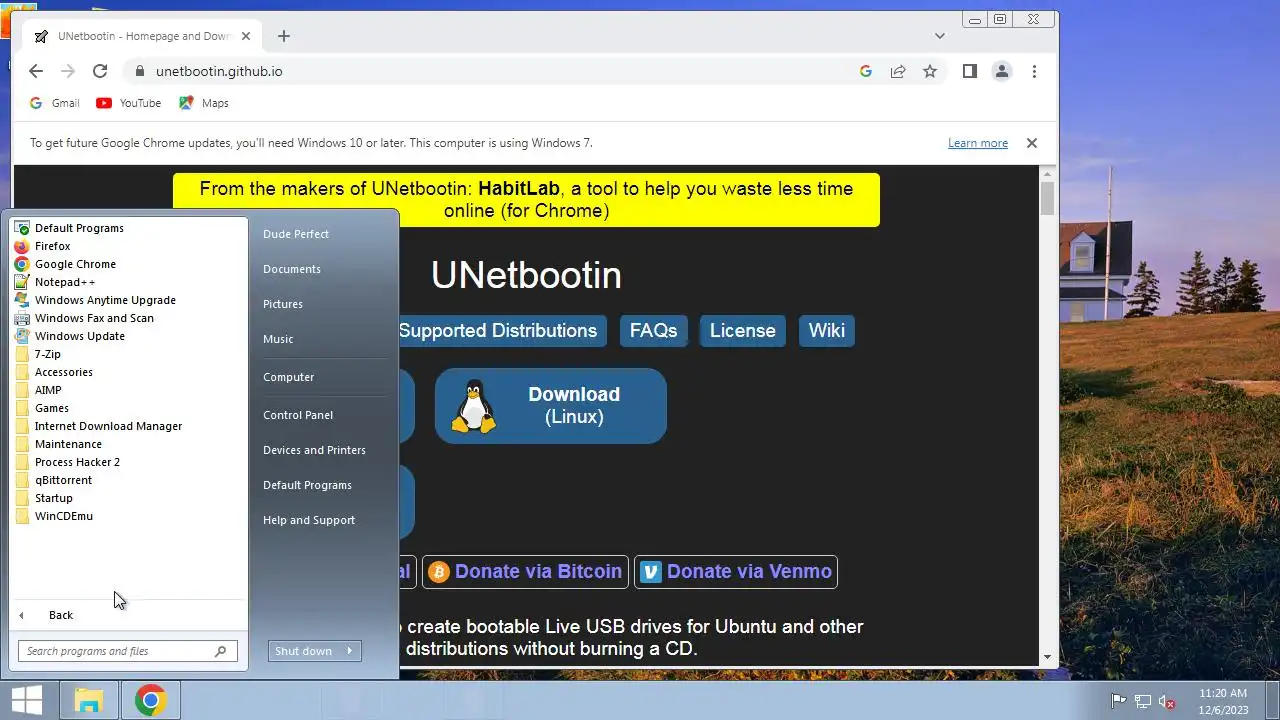Open the Maps bookmark
The image size is (1280, 720).
[204, 103]
